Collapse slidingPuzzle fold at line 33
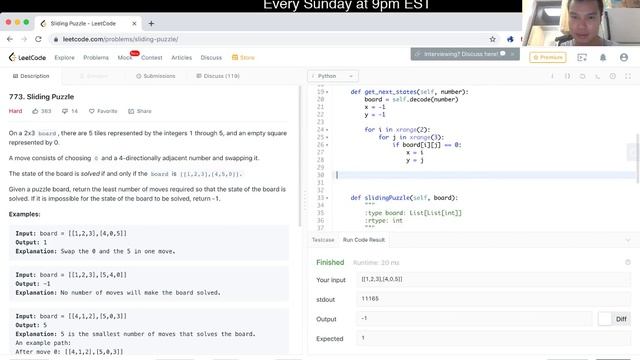The width and height of the screenshot is (640, 360). pos(327,198)
